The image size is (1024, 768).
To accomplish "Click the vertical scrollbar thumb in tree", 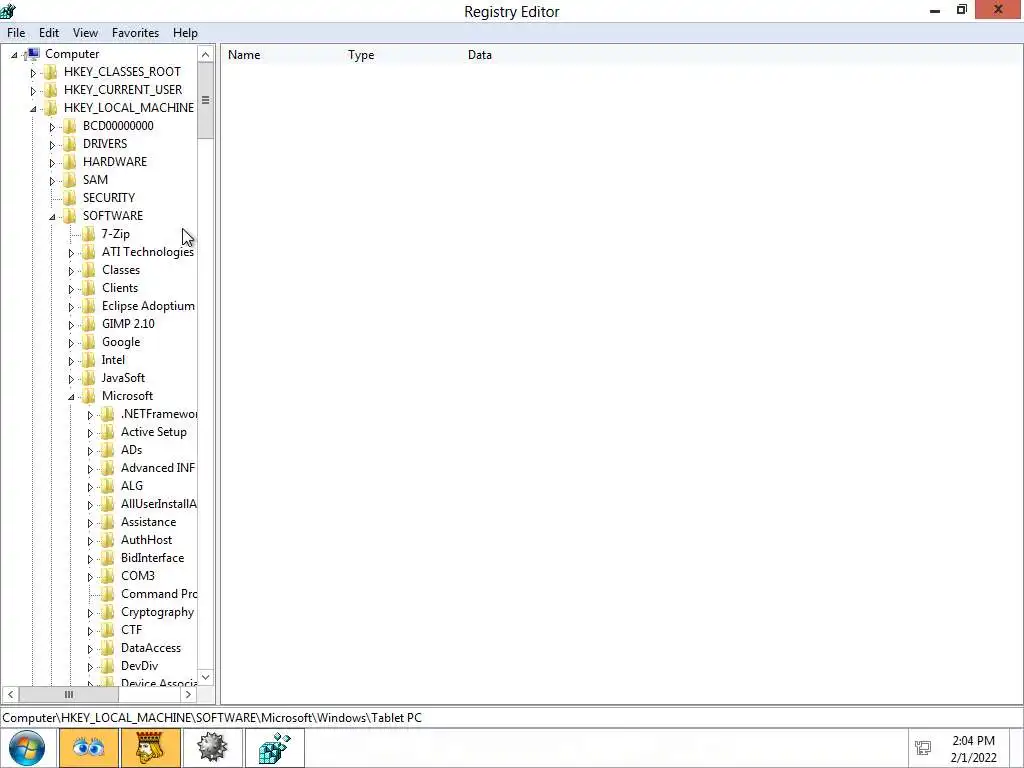I will pos(206,101).
